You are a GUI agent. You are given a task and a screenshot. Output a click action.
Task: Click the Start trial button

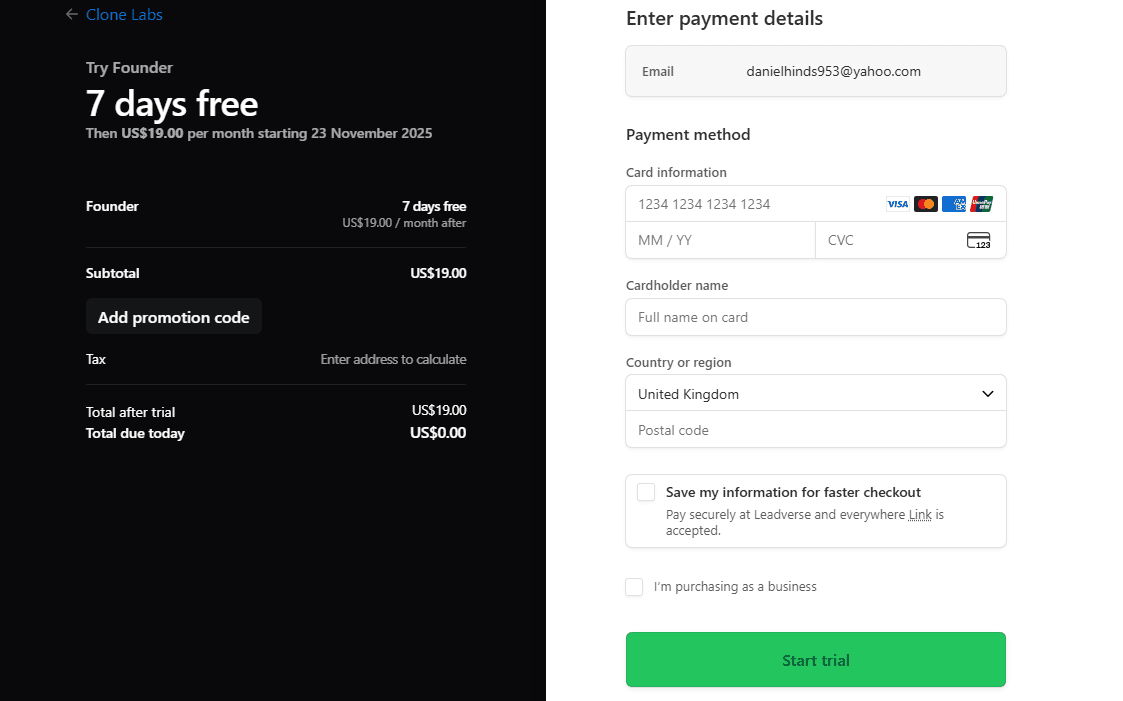815,659
